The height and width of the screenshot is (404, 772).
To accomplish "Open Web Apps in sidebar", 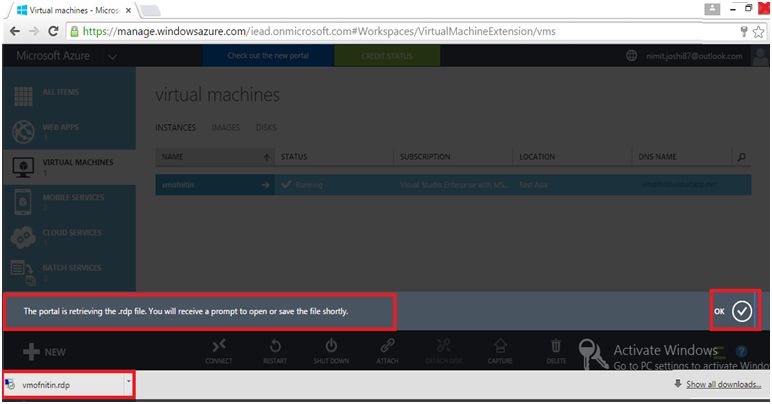I will (x=69, y=131).
